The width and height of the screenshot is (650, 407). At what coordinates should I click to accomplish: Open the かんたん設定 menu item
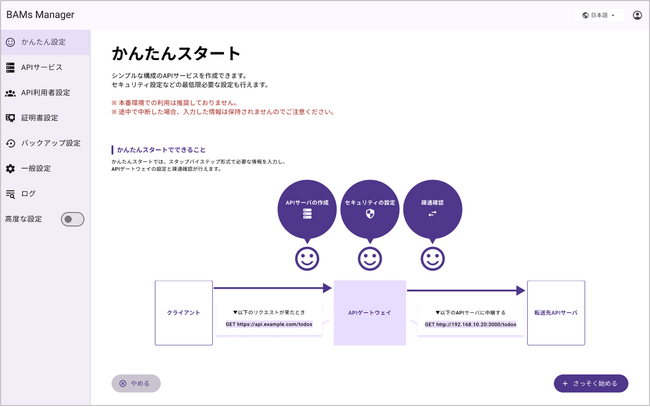point(45,42)
